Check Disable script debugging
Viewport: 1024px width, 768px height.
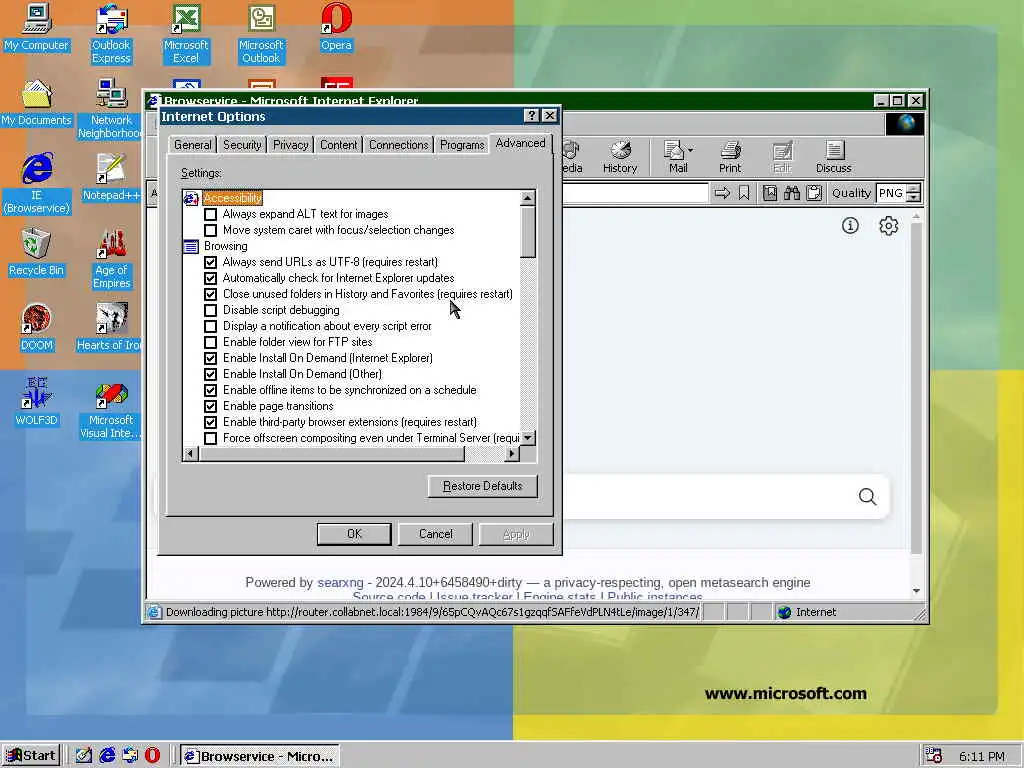pyautogui.click(x=210, y=310)
